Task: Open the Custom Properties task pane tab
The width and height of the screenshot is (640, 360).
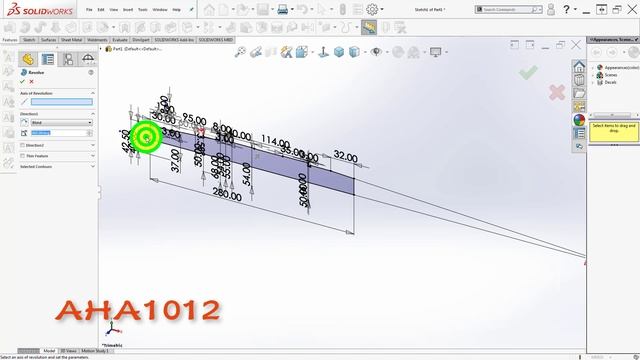Action: click(579, 133)
